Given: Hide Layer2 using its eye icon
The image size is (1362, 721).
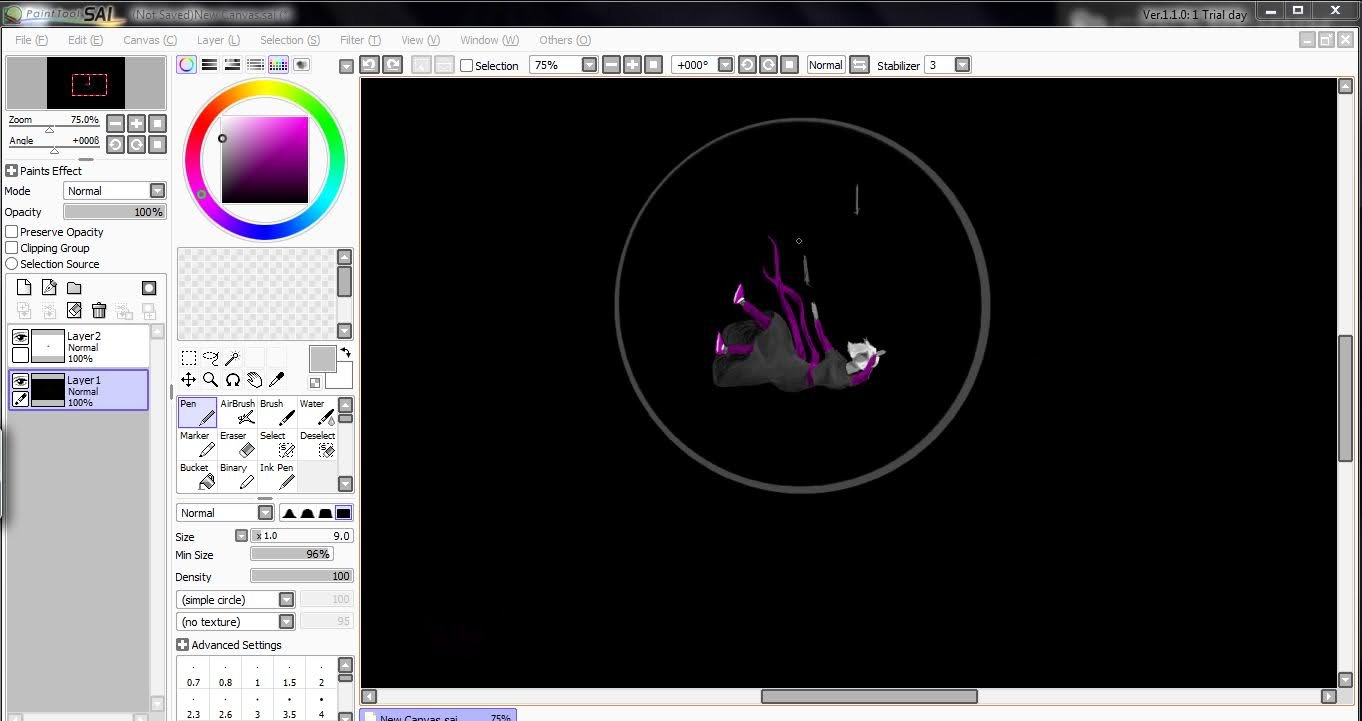Looking at the screenshot, I should (x=20, y=338).
